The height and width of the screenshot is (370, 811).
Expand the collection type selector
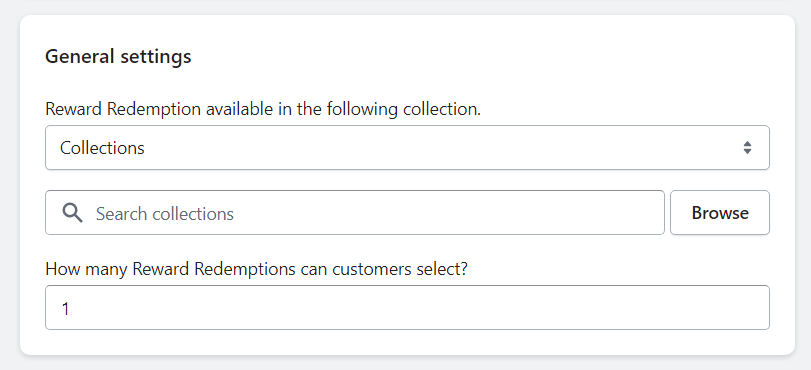click(x=407, y=147)
